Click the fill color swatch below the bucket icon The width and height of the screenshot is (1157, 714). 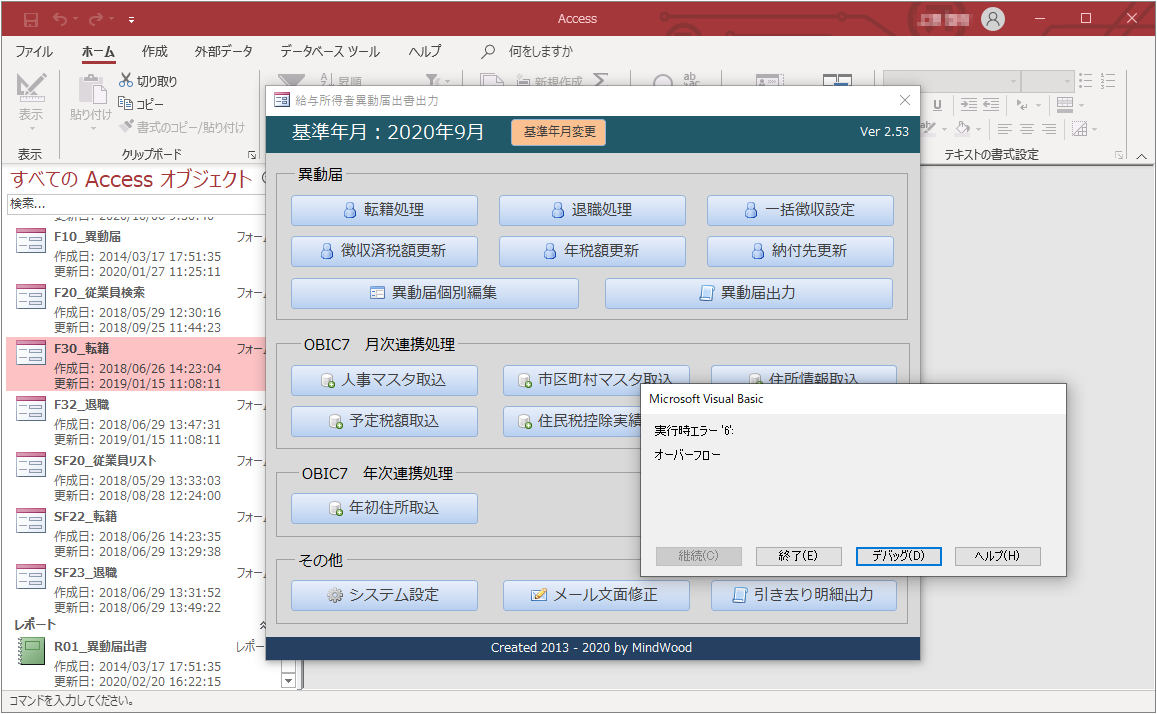(963, 135)
